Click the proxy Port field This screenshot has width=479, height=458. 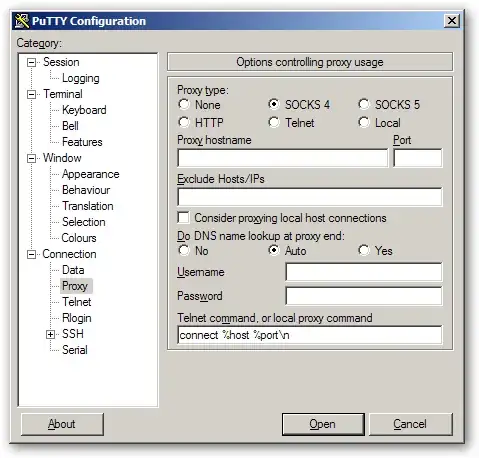(x=418, y=158)
